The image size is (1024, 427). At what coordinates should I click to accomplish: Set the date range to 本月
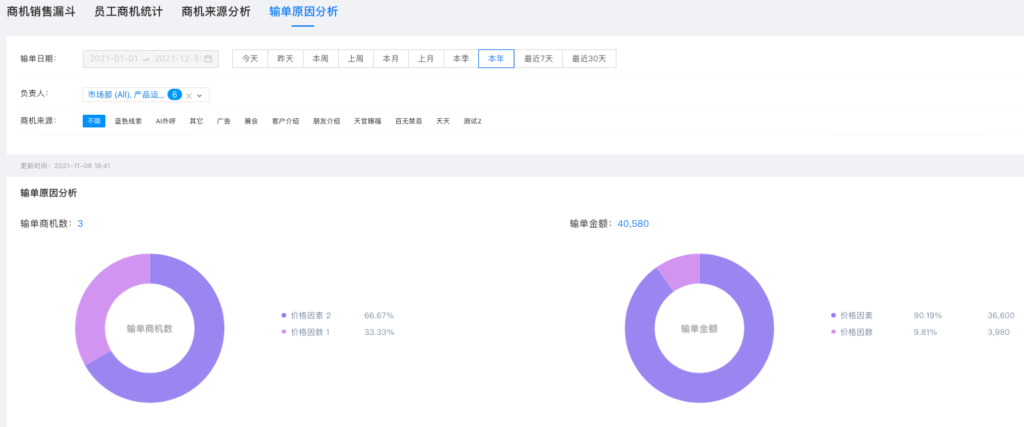click(390, 59)
